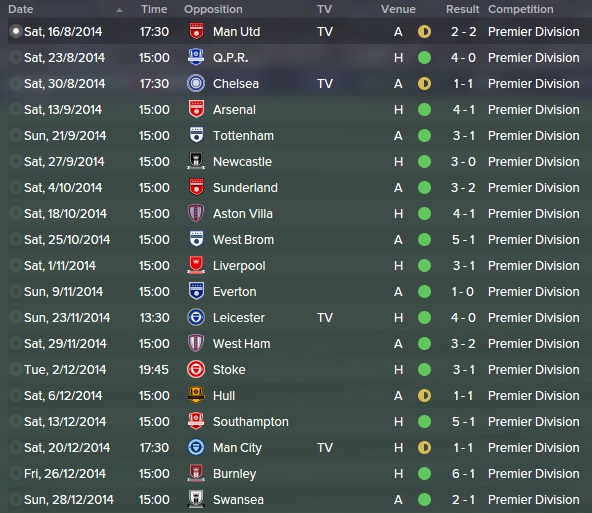Click the Stoke club crest
This screenshot has width=592, height=513.
click(196, 370)
